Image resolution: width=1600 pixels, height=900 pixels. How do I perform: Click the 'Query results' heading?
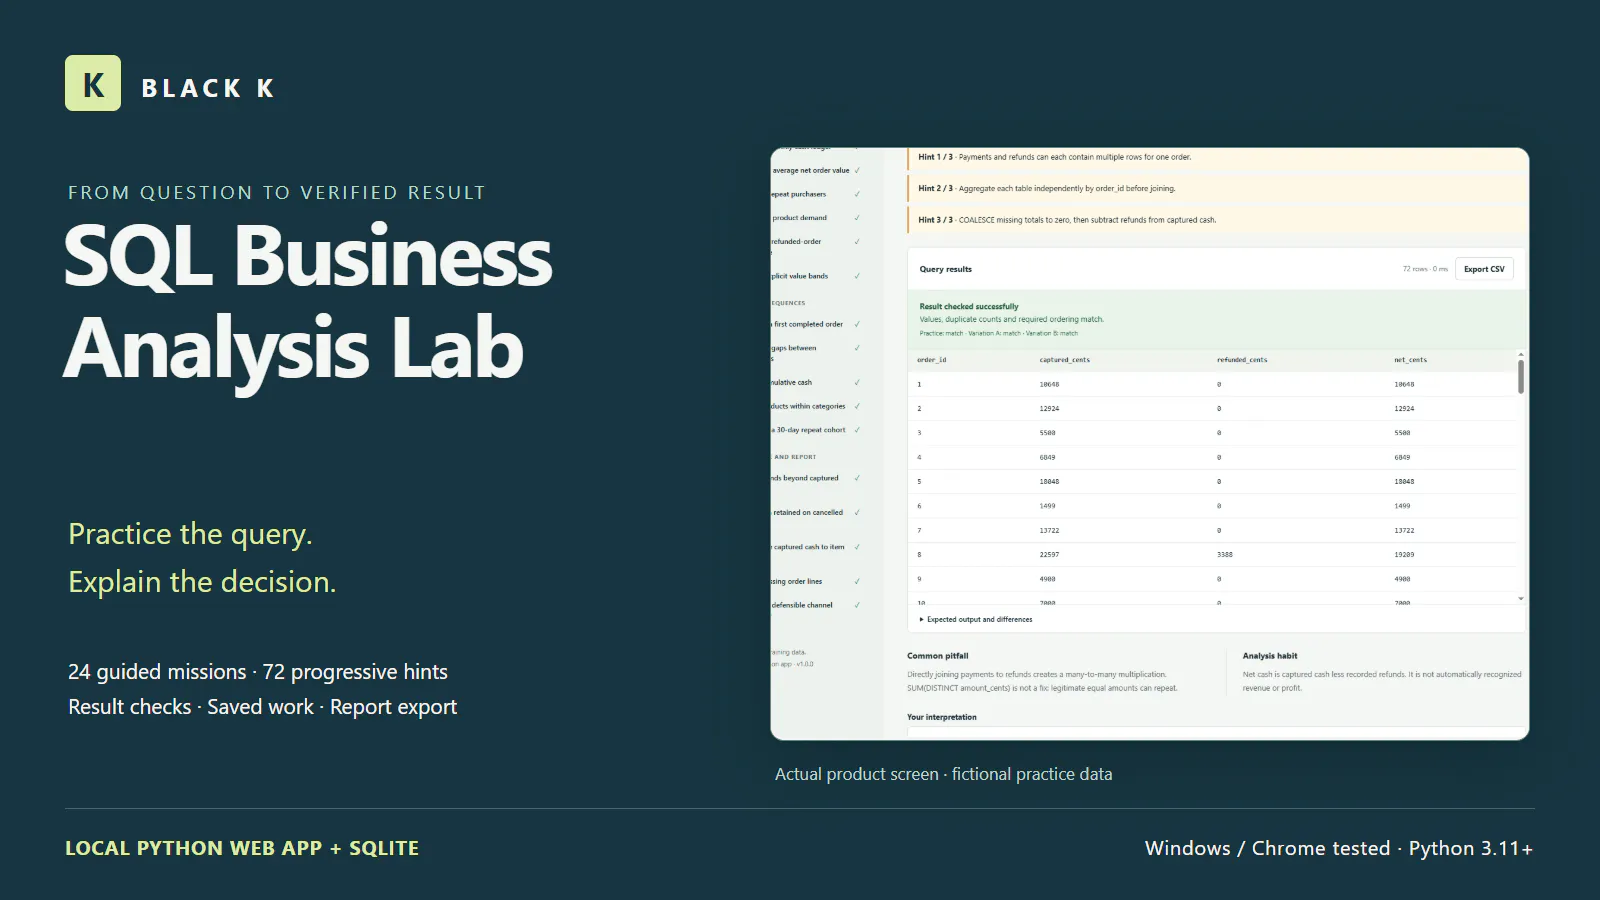click(x=946, y=269)
